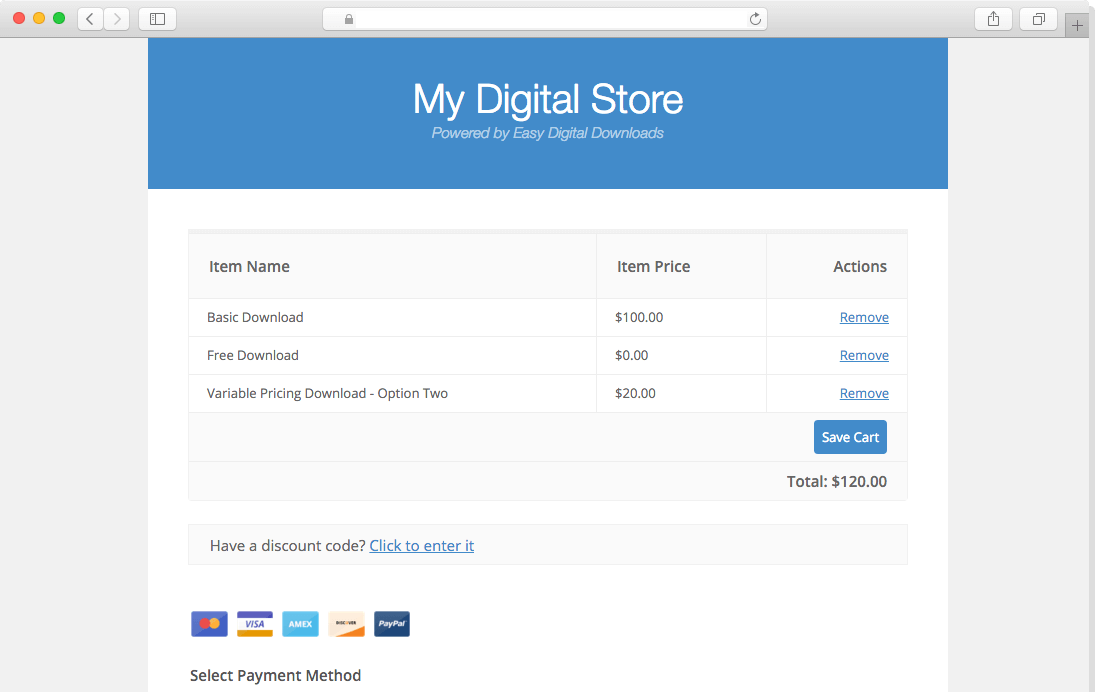Click the Amex payment icon
The height and width of the screenshot is (692, 1095).
pos(300,624)
